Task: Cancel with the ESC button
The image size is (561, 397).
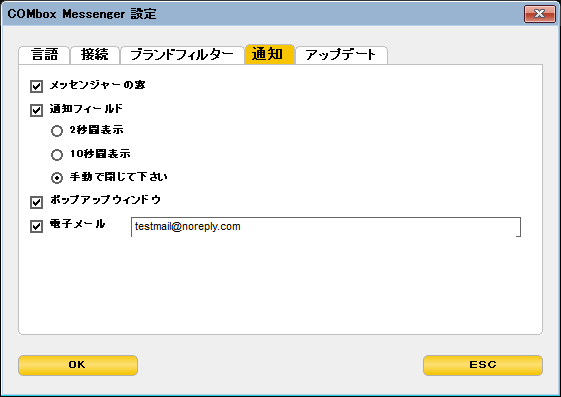Action: coord(483,365)
